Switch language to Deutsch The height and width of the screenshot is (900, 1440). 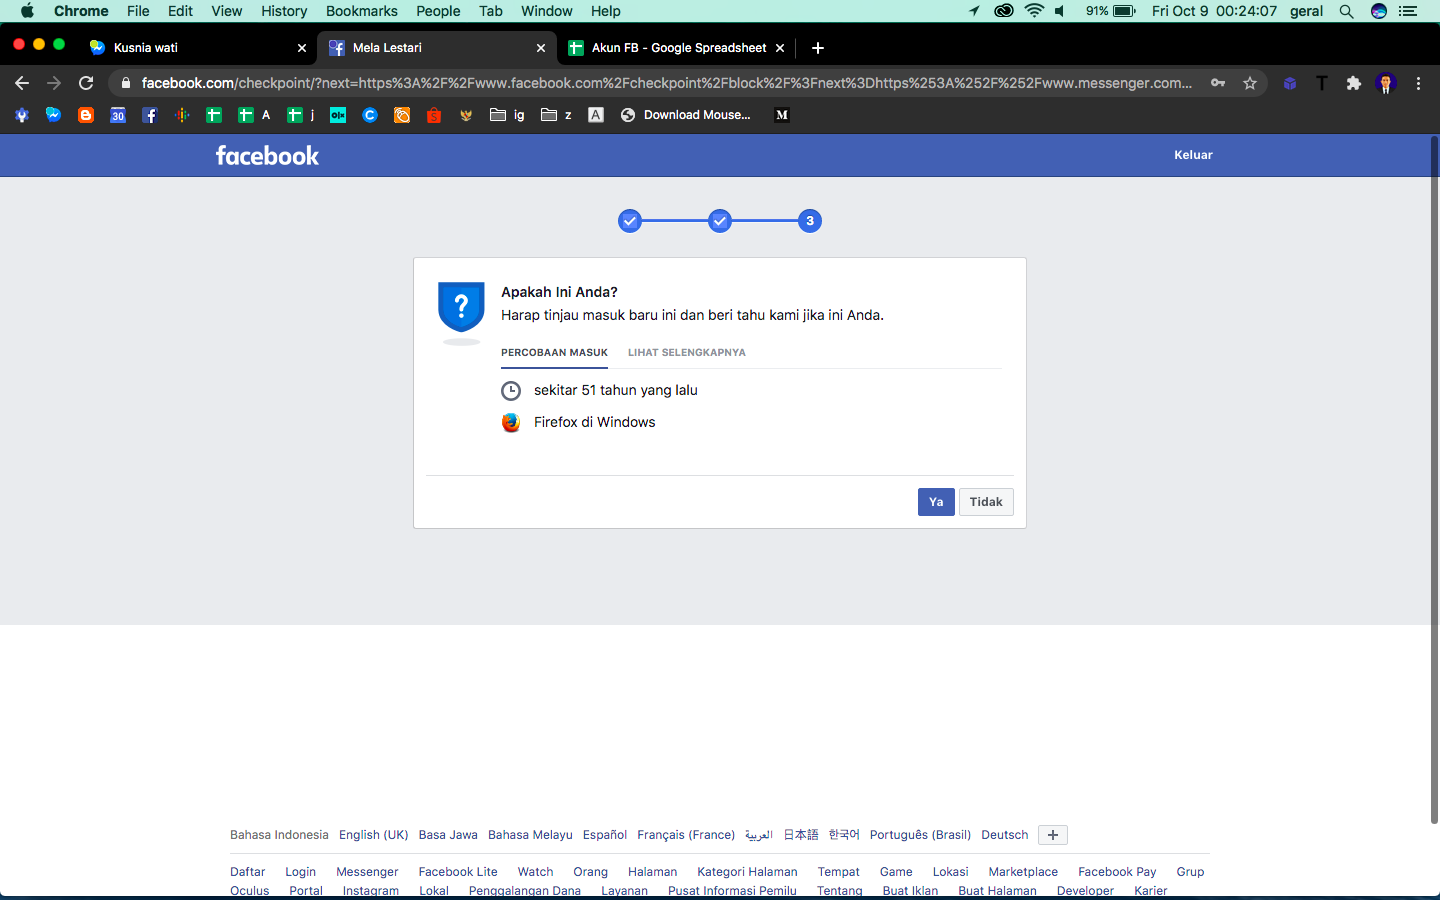[x=1004, y=835]
